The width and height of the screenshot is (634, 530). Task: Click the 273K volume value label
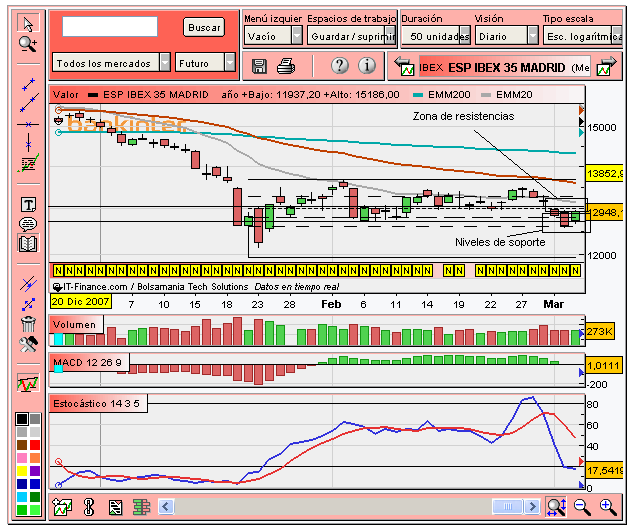(600, 332)
